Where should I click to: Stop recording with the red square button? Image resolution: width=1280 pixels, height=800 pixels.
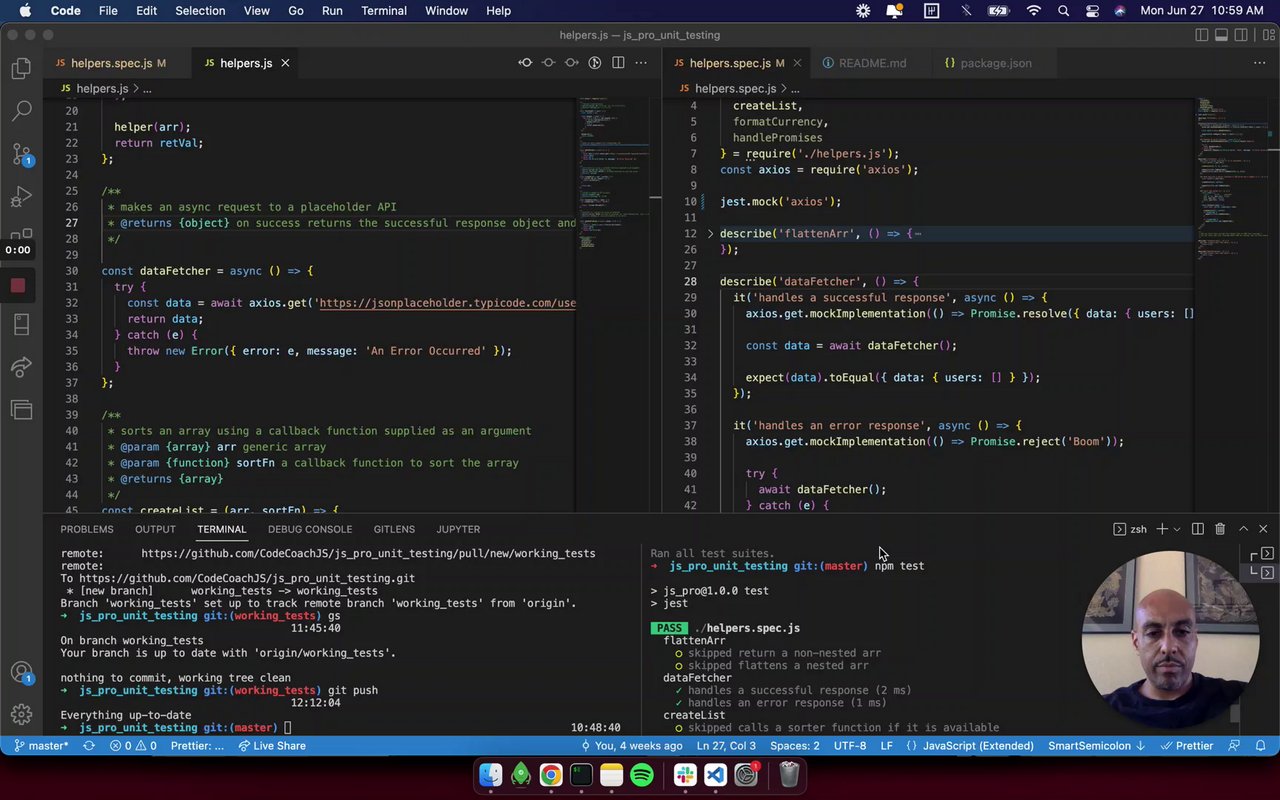point(17,286)
